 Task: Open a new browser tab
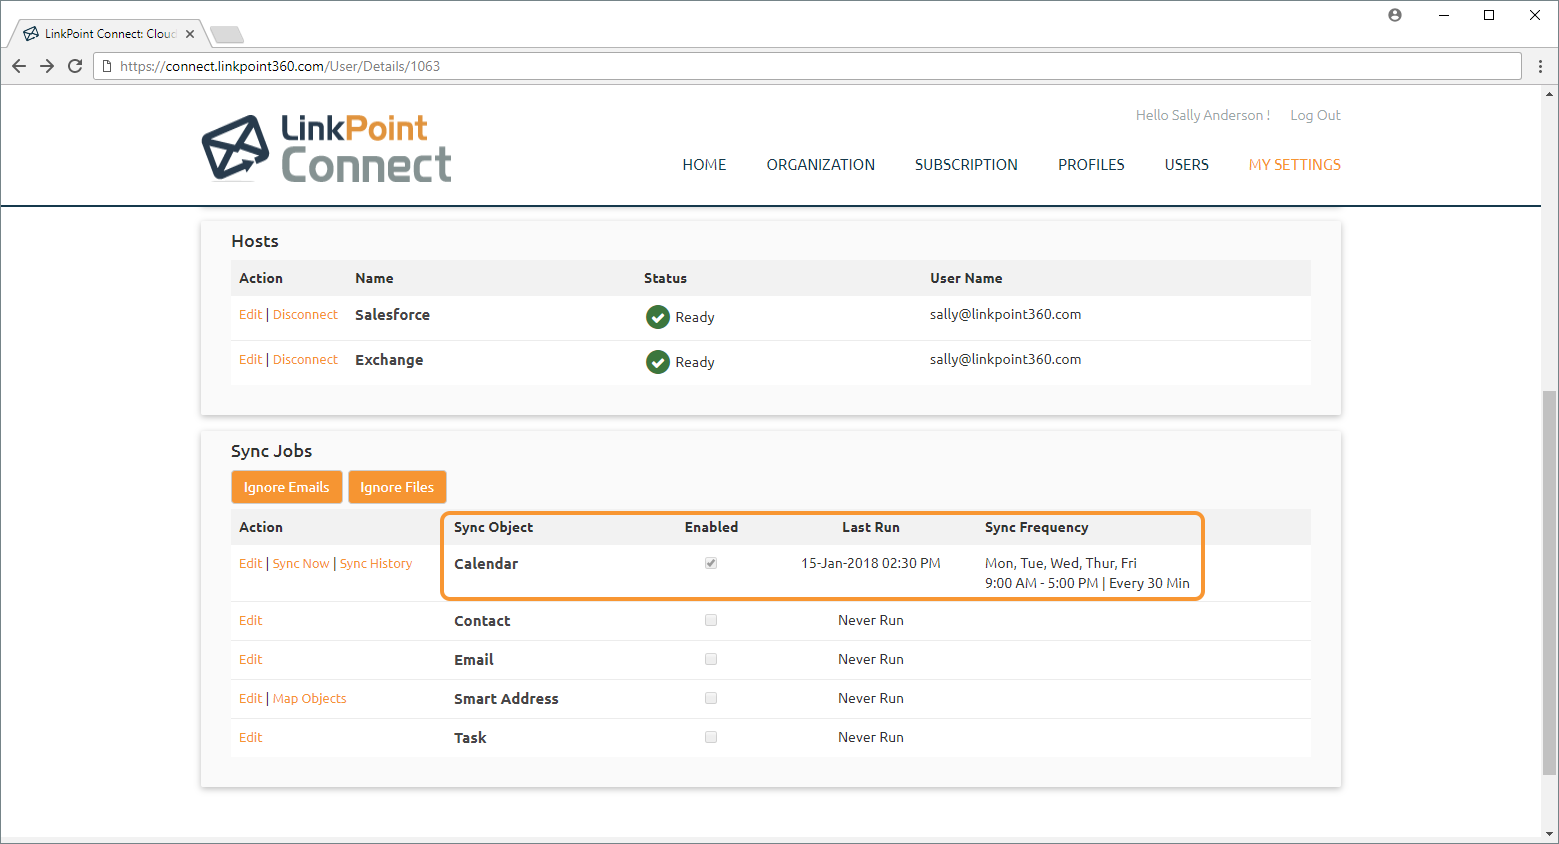[227, 35]
